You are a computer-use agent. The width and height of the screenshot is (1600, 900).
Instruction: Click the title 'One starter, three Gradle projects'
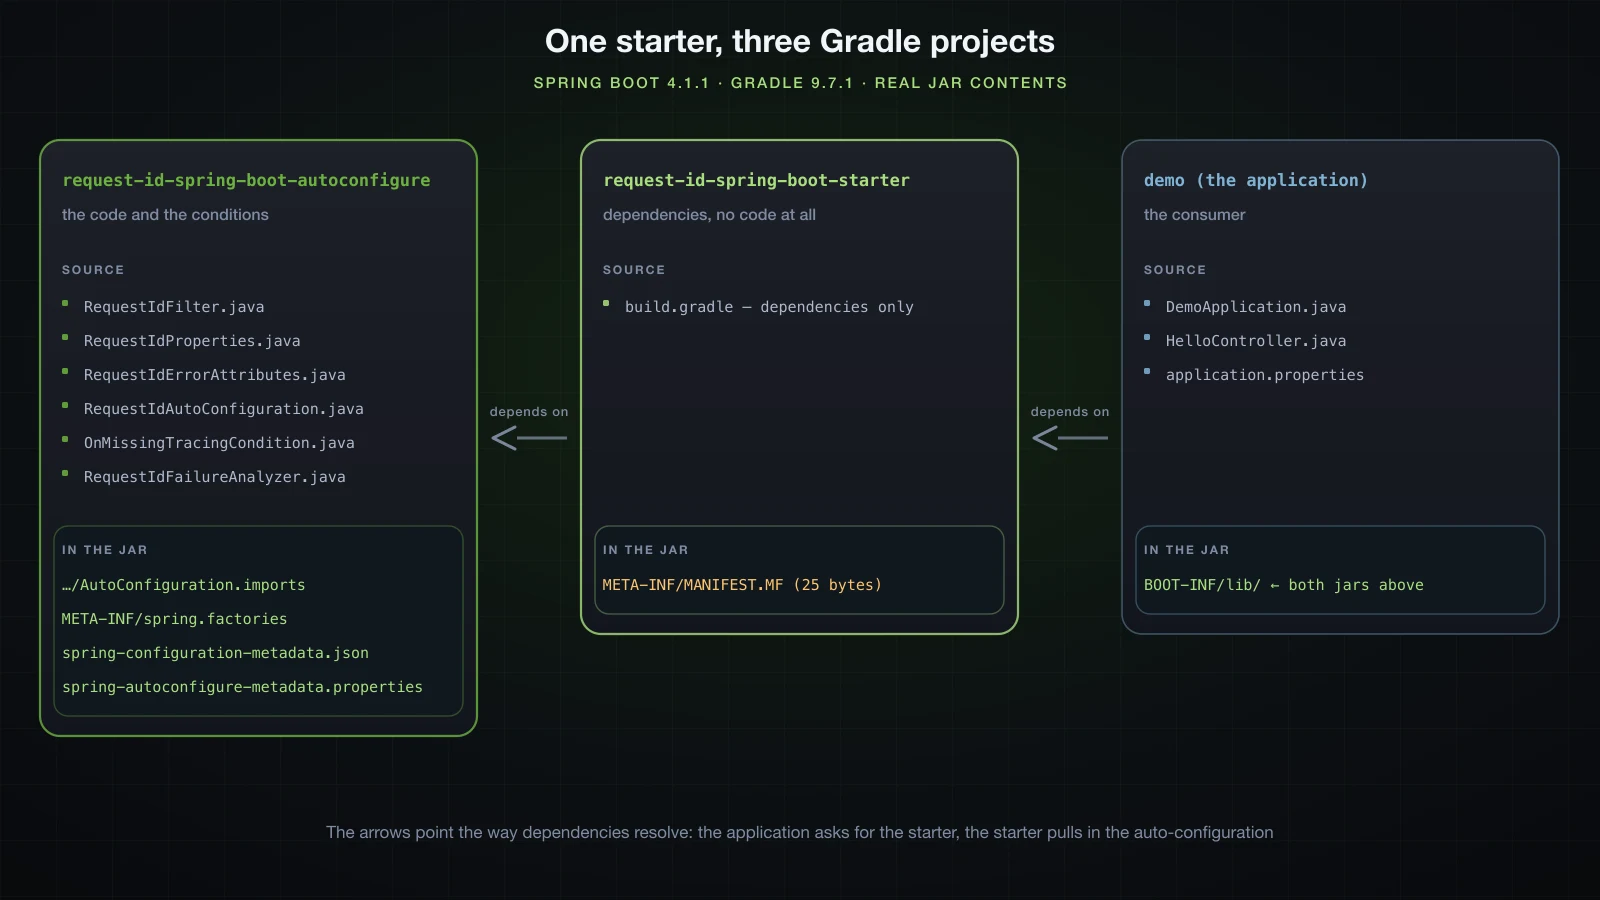[x=800, y=41]
